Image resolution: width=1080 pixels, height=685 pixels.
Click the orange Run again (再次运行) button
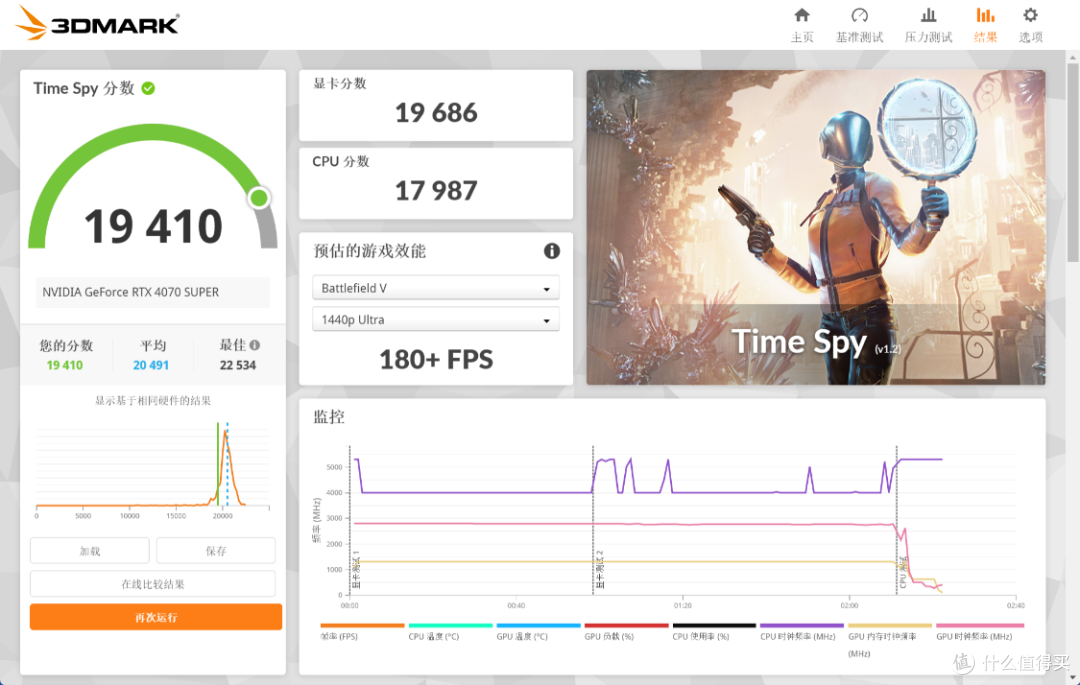[156, 617]
